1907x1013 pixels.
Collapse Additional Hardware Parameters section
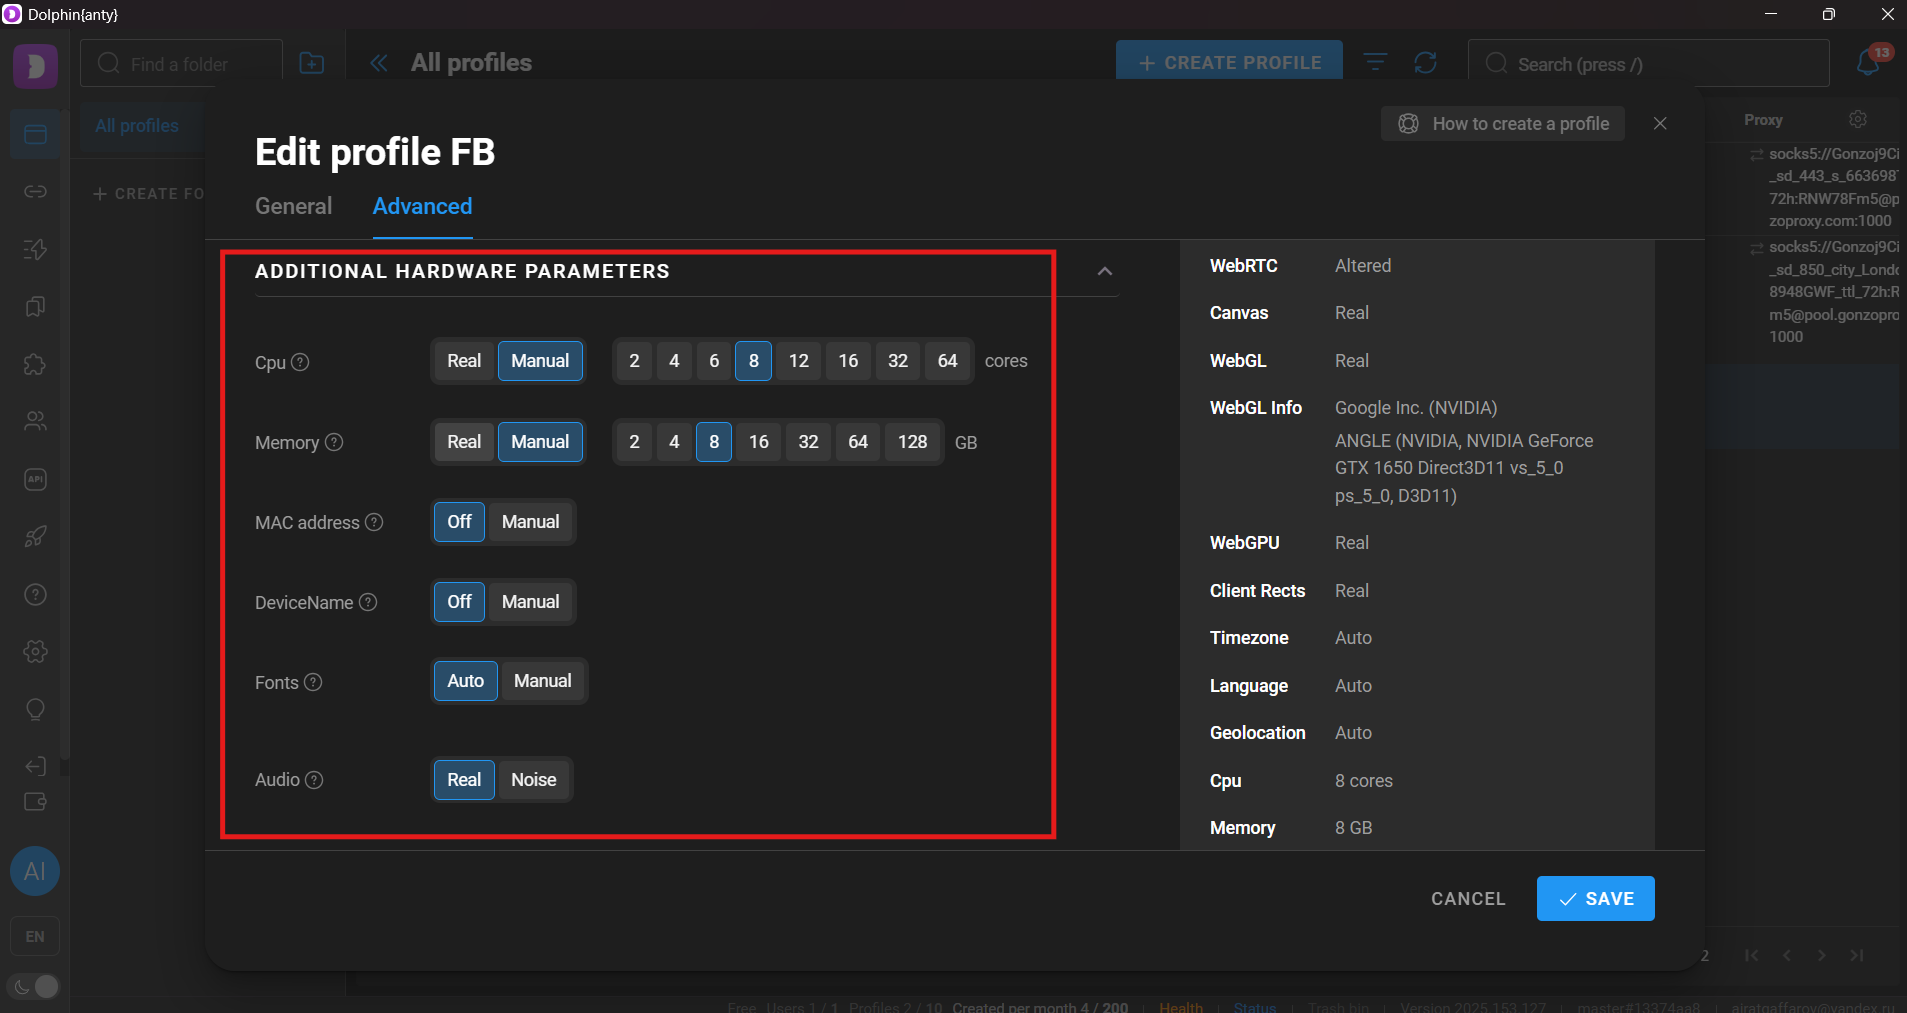point(1104,271)
